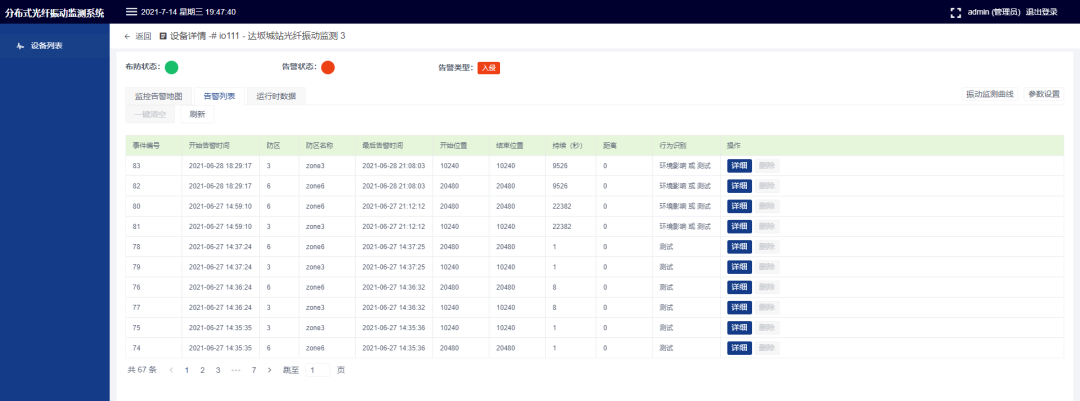Click start time 2021-06-27 14:36:24 of event 77
This screenshot has width=1080, height=401.
(220, 307)
